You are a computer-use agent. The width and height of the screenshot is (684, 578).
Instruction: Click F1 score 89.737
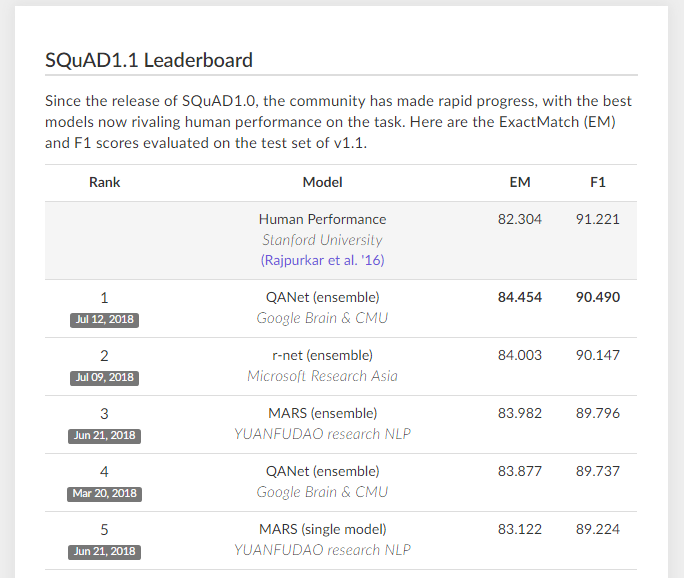(x=598, y=472)
